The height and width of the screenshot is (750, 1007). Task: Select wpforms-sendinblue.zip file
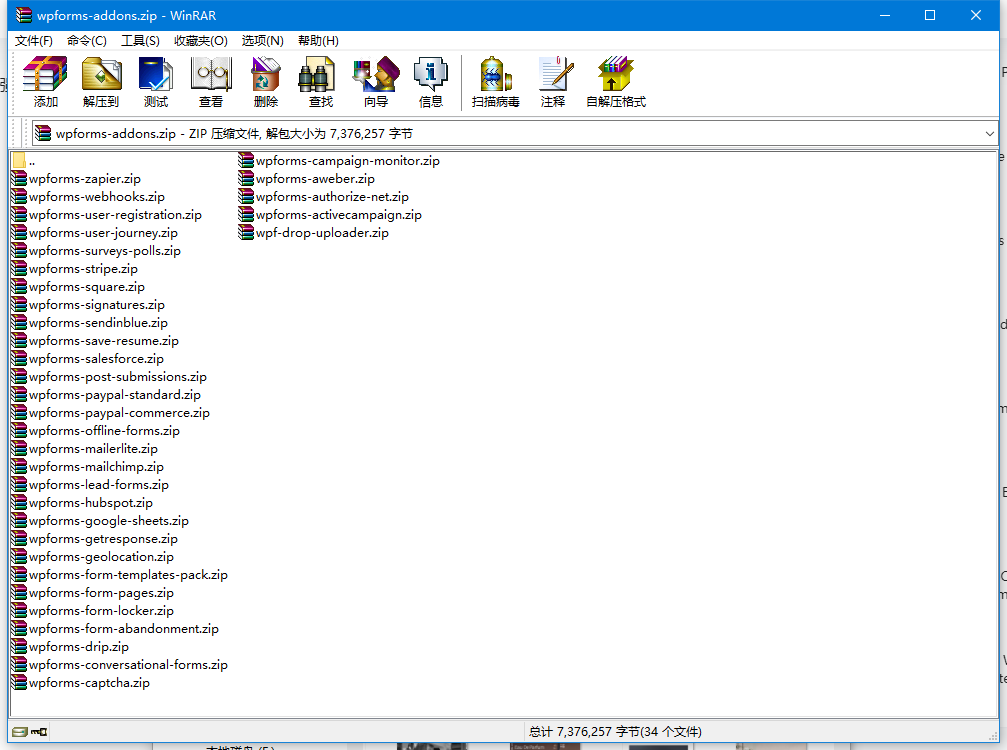(x=90, y=323)
